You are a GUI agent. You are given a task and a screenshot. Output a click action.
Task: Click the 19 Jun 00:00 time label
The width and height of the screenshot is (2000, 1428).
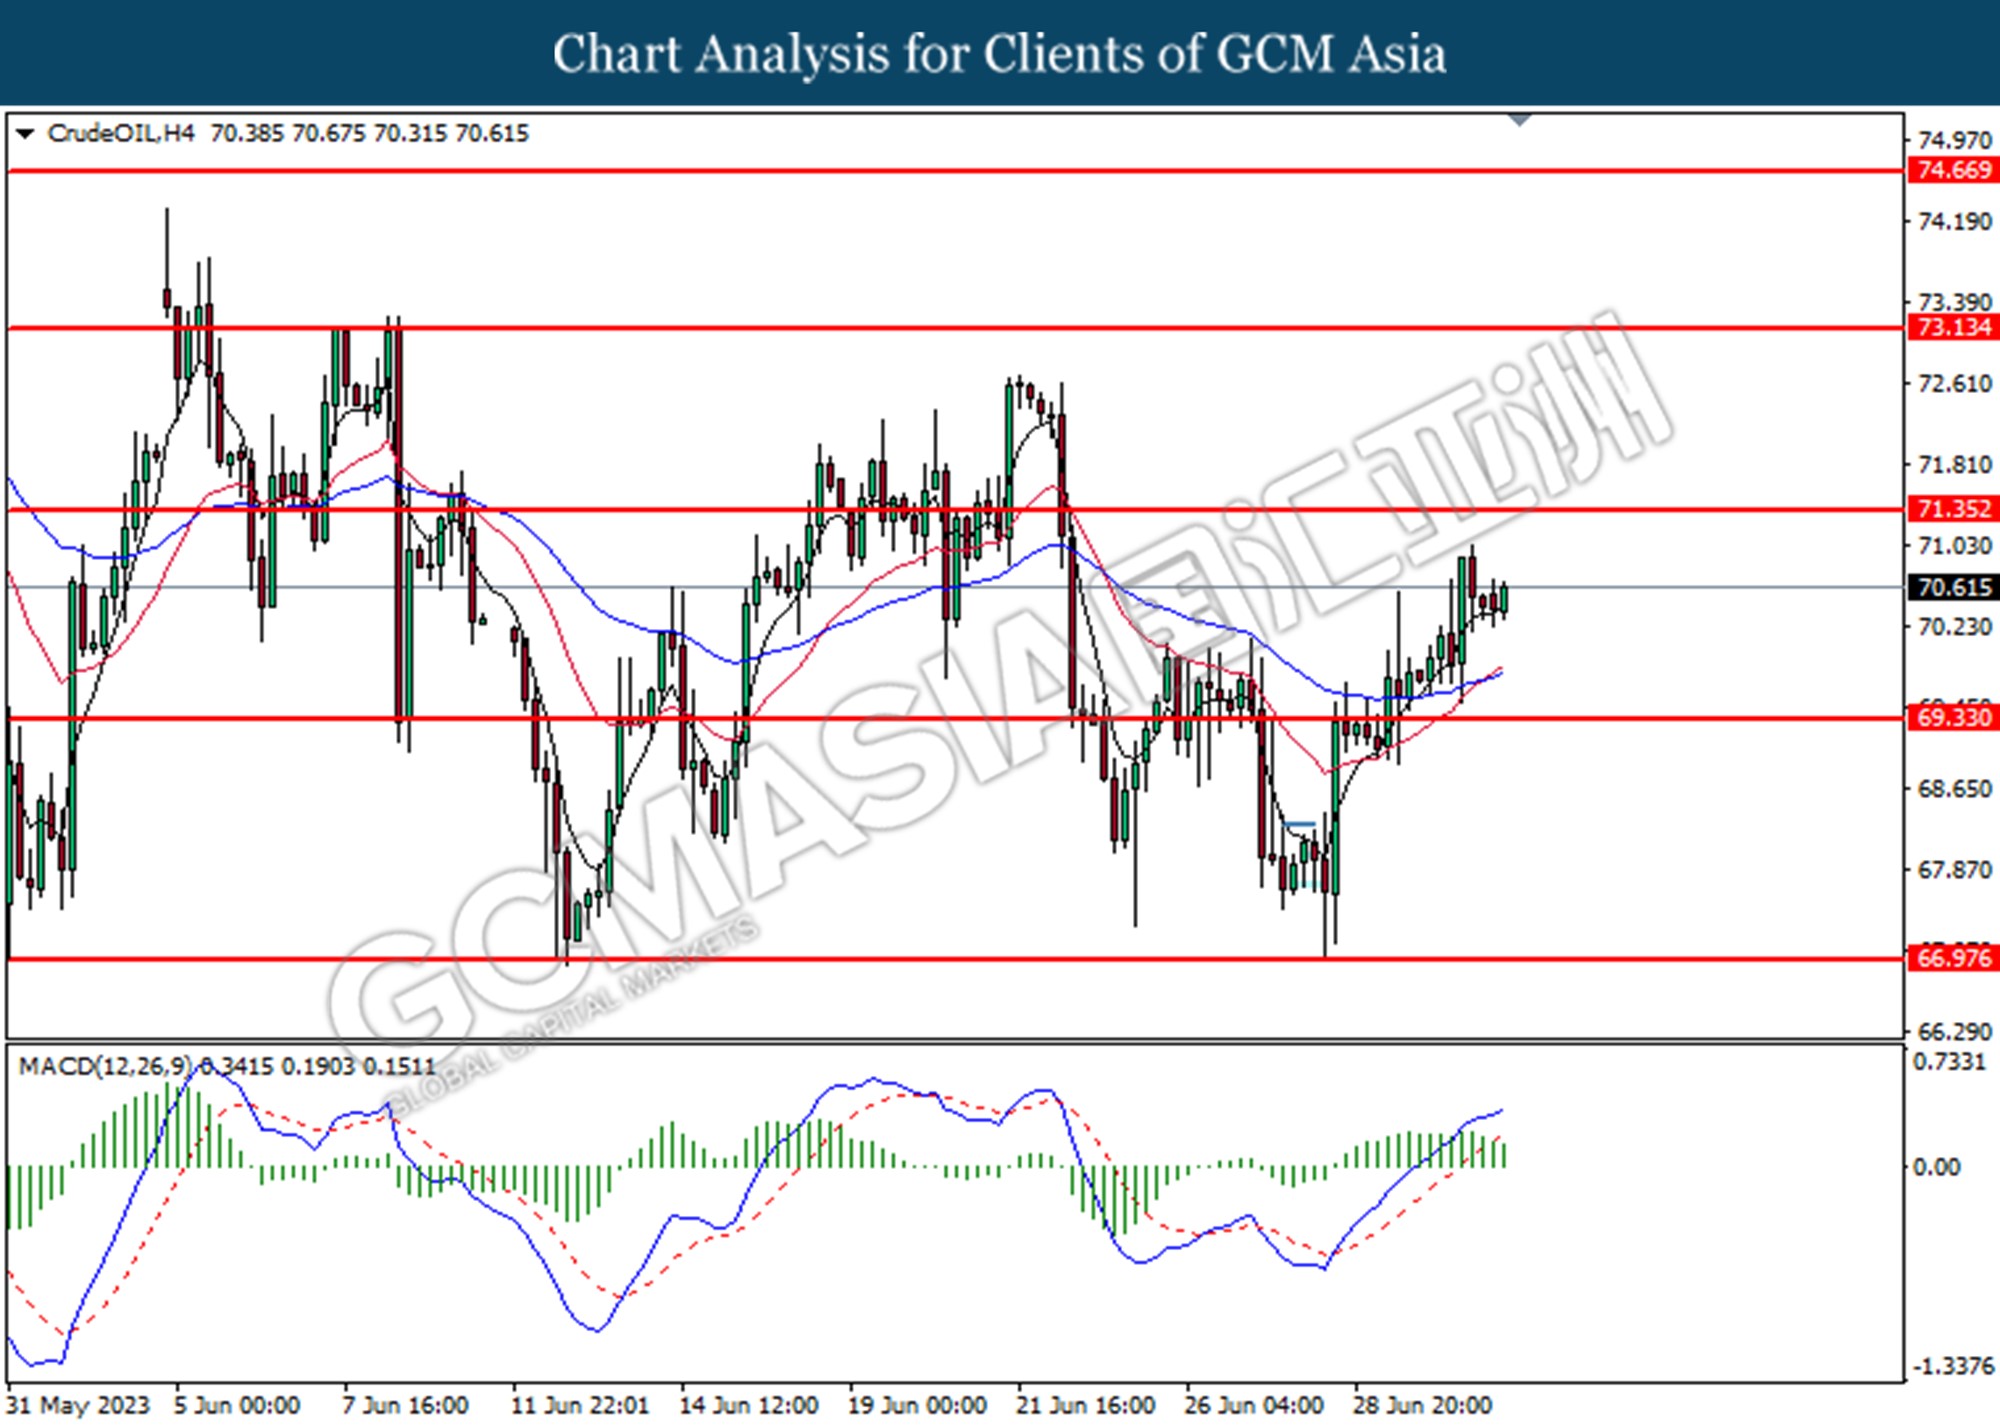(x=917, y=1405)
